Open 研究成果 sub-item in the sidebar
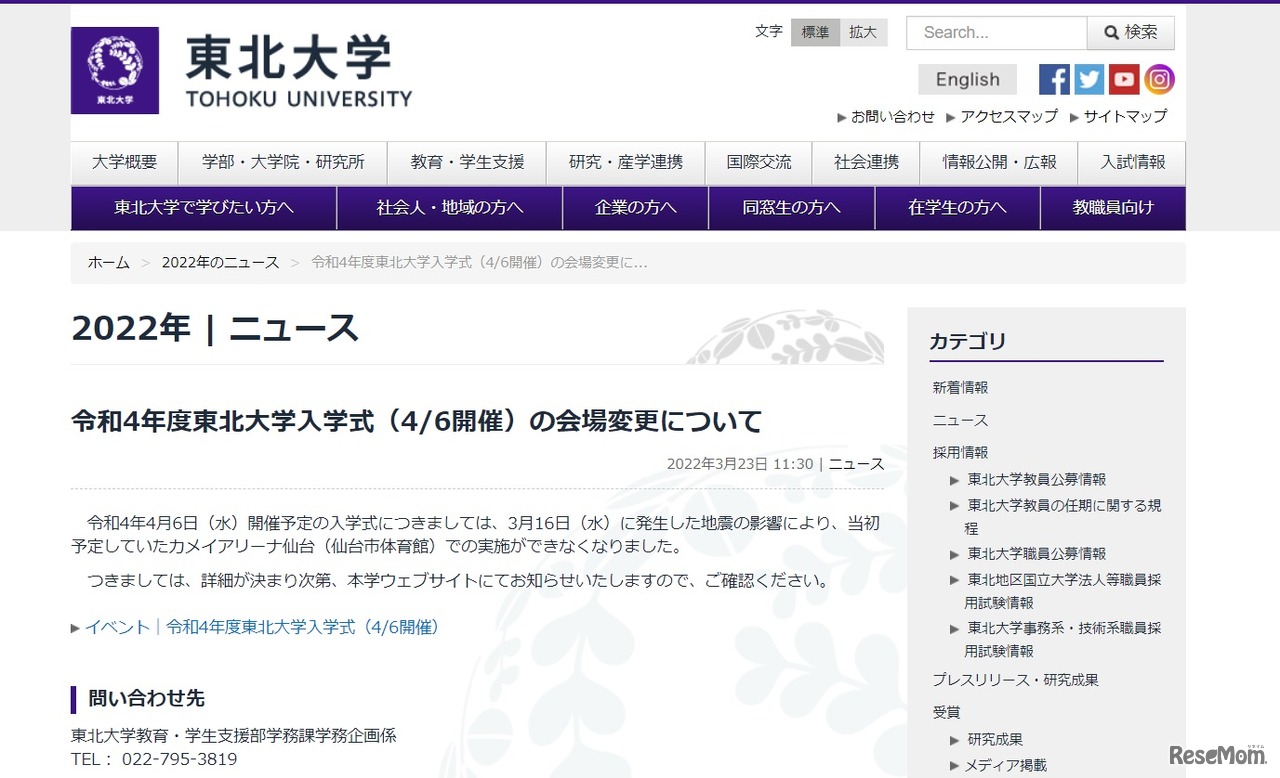The image size is (1280, 778). (995, 740)
